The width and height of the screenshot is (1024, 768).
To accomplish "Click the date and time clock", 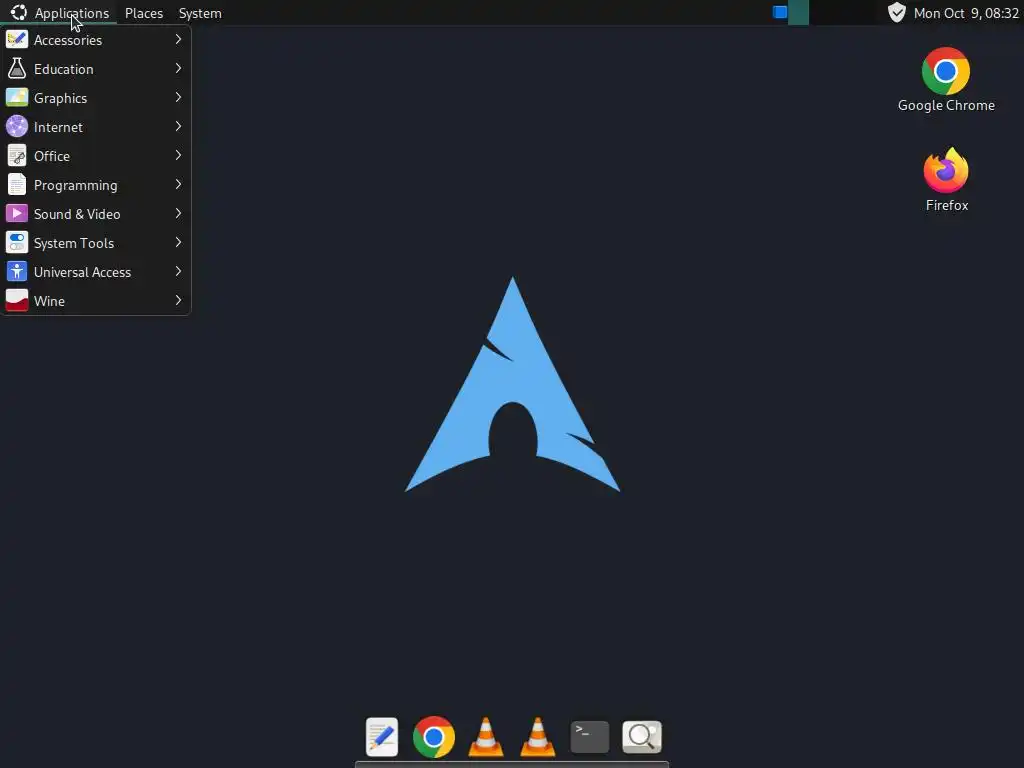I will (x=966, y=13).
